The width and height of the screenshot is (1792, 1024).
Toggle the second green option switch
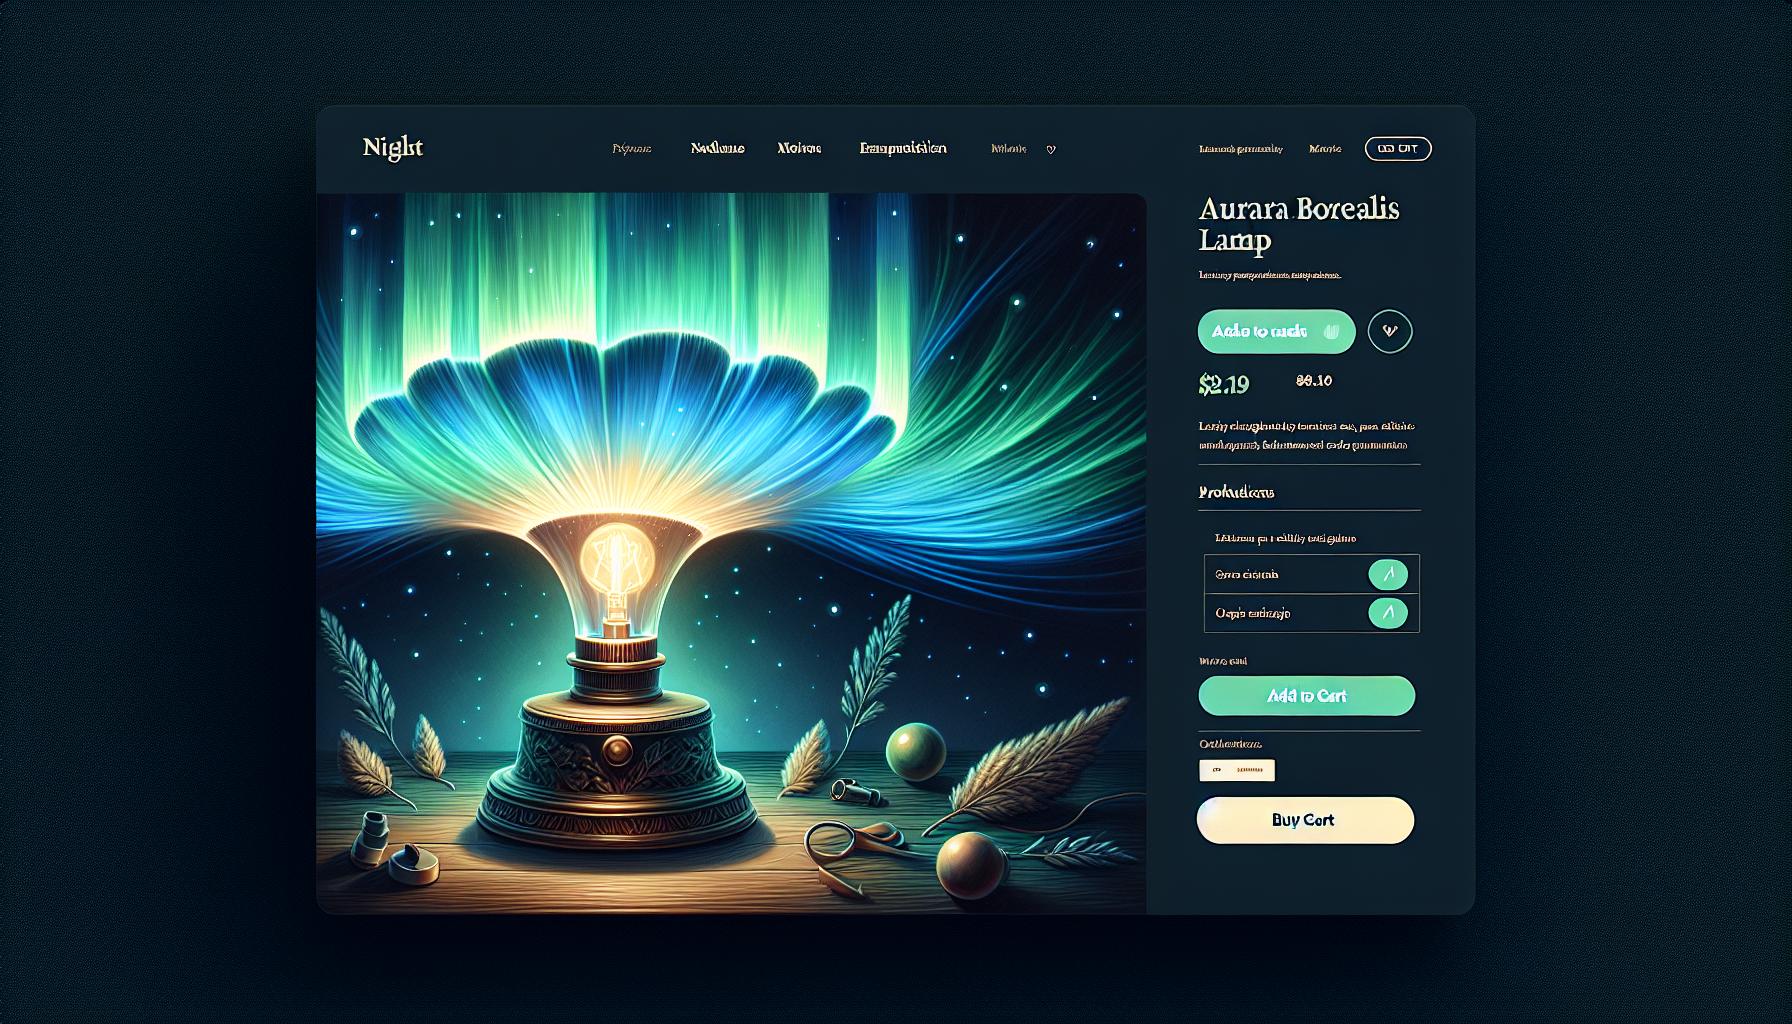click(1387, 613)
